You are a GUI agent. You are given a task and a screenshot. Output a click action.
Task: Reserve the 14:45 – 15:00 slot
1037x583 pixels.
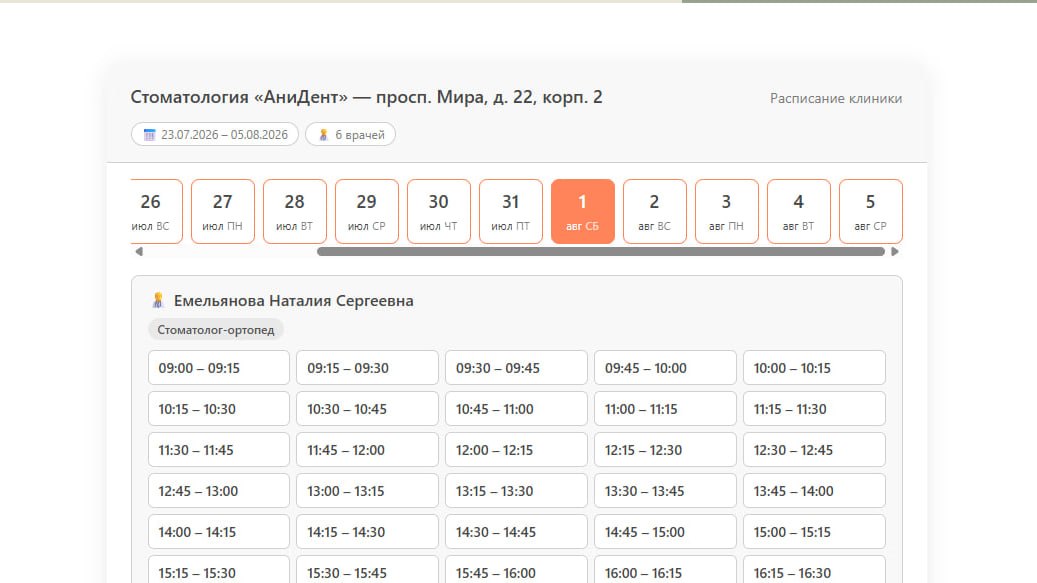665,531
